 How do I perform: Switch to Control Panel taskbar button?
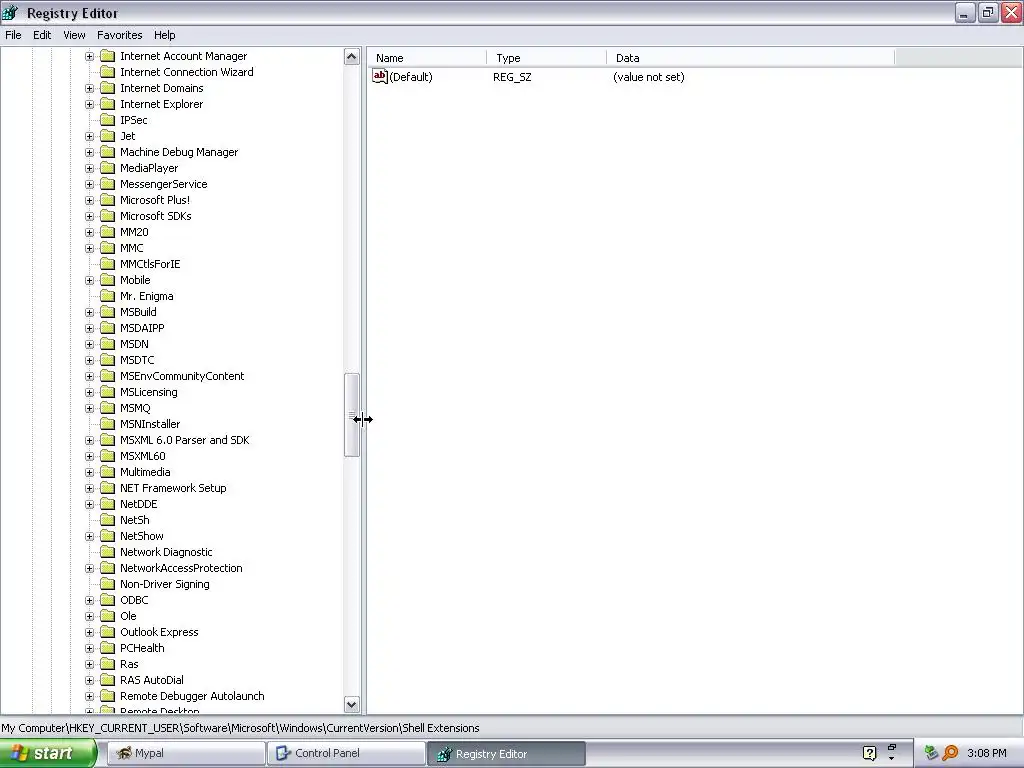pos(346,753)
